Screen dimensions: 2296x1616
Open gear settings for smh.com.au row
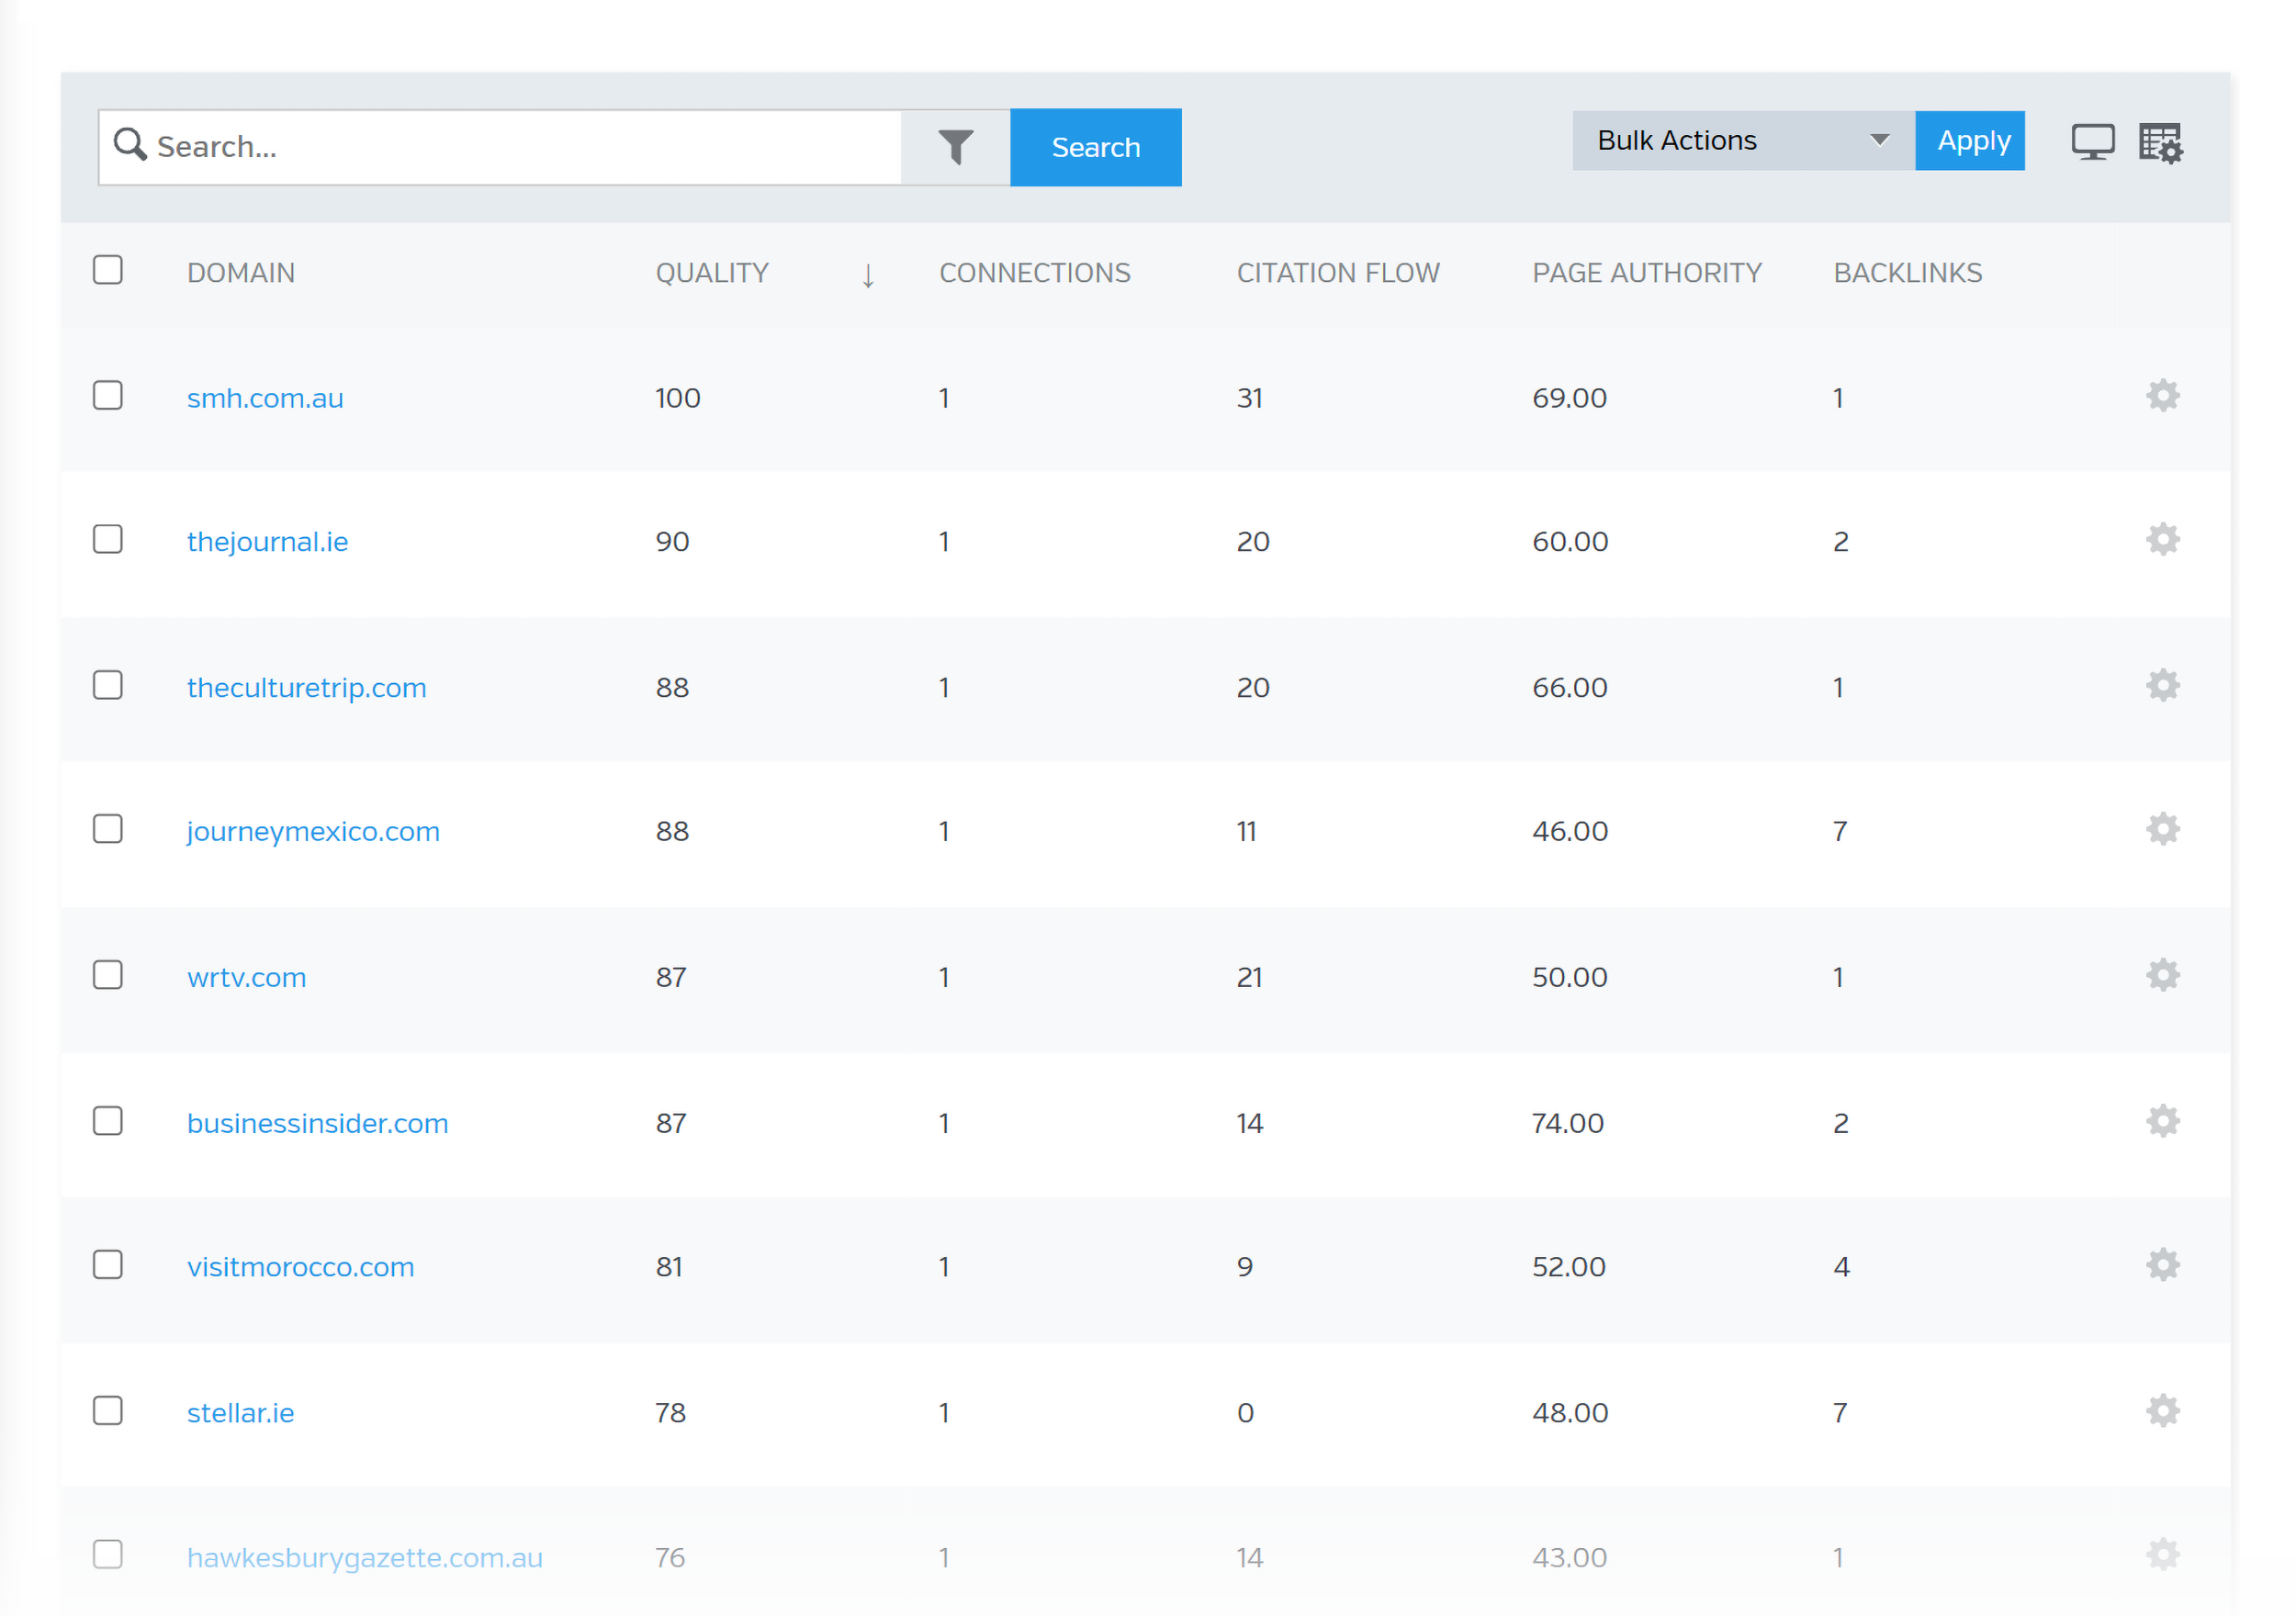pyautogui.click(x=2162, y=396)
